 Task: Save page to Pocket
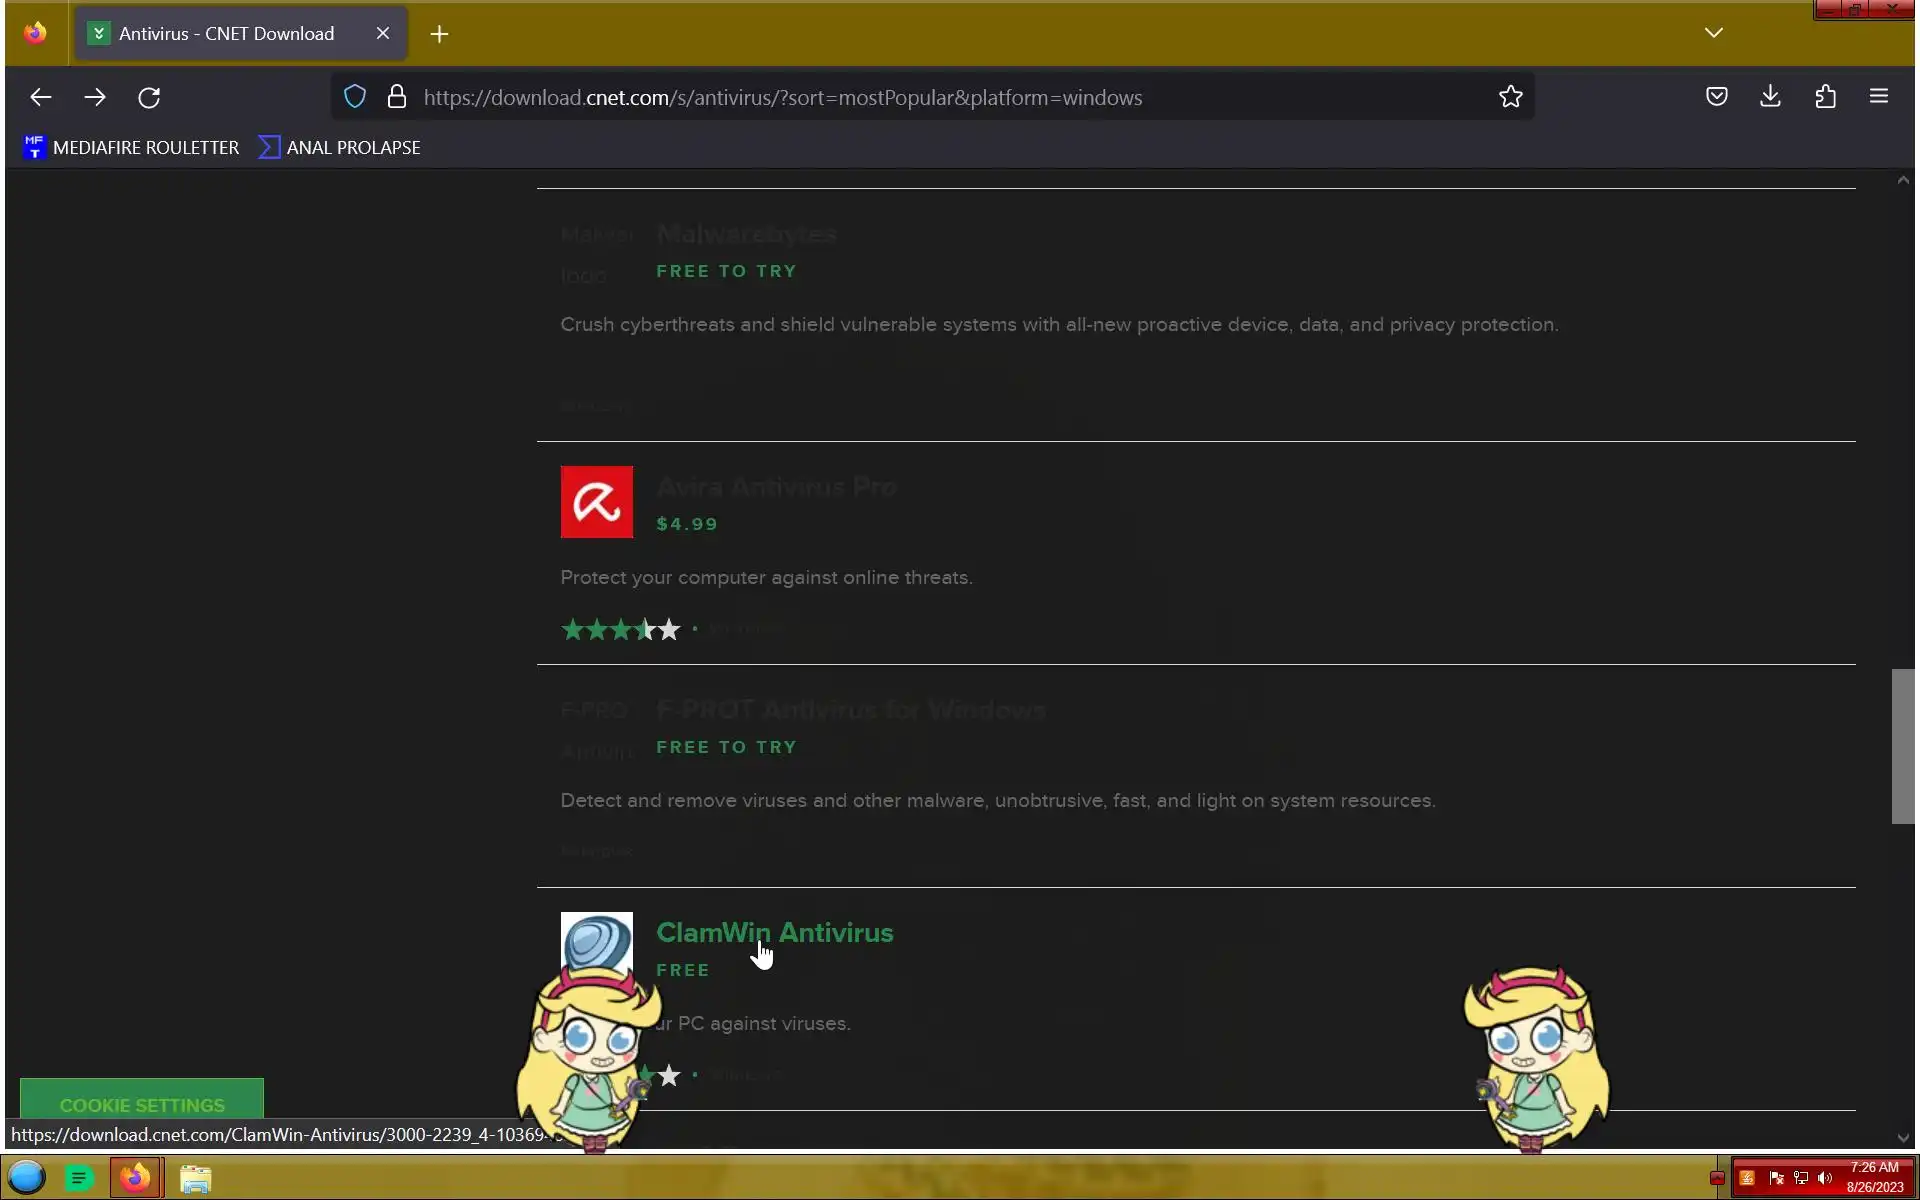pyautogui.click(x=1716, y=97)
